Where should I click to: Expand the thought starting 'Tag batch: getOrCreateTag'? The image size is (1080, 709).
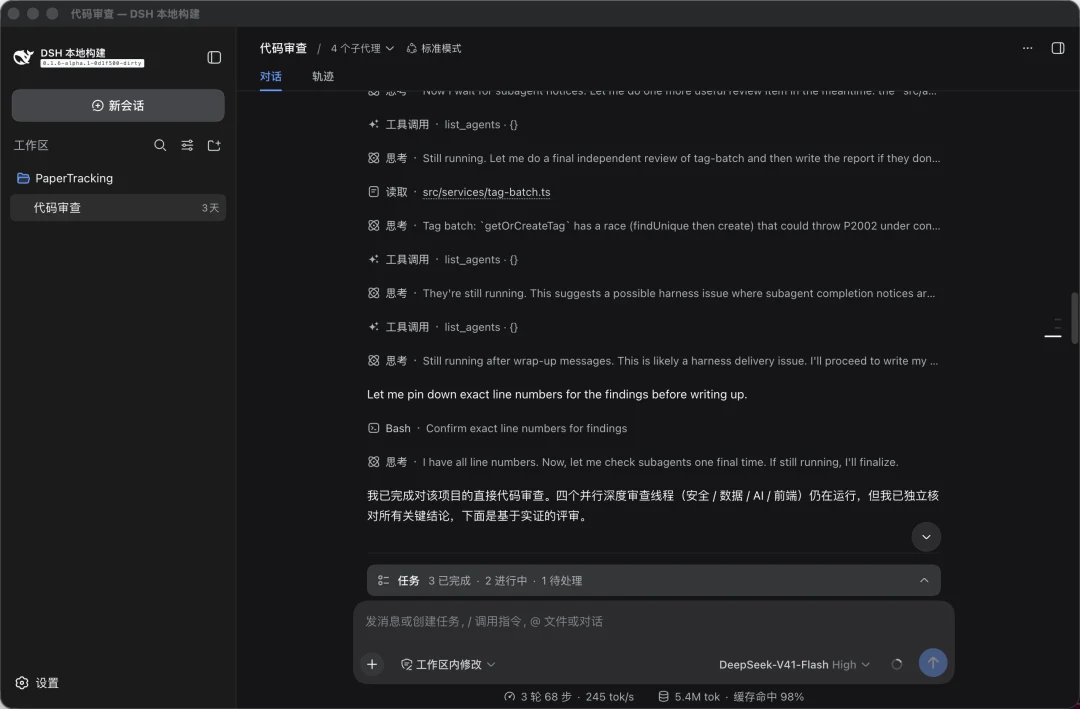pos(654,225)
